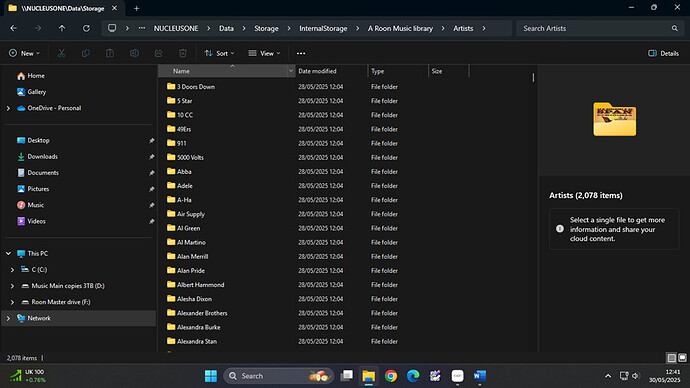Click the Rename toolbar icon
The image size is (690, 388).
pos(134,53)
